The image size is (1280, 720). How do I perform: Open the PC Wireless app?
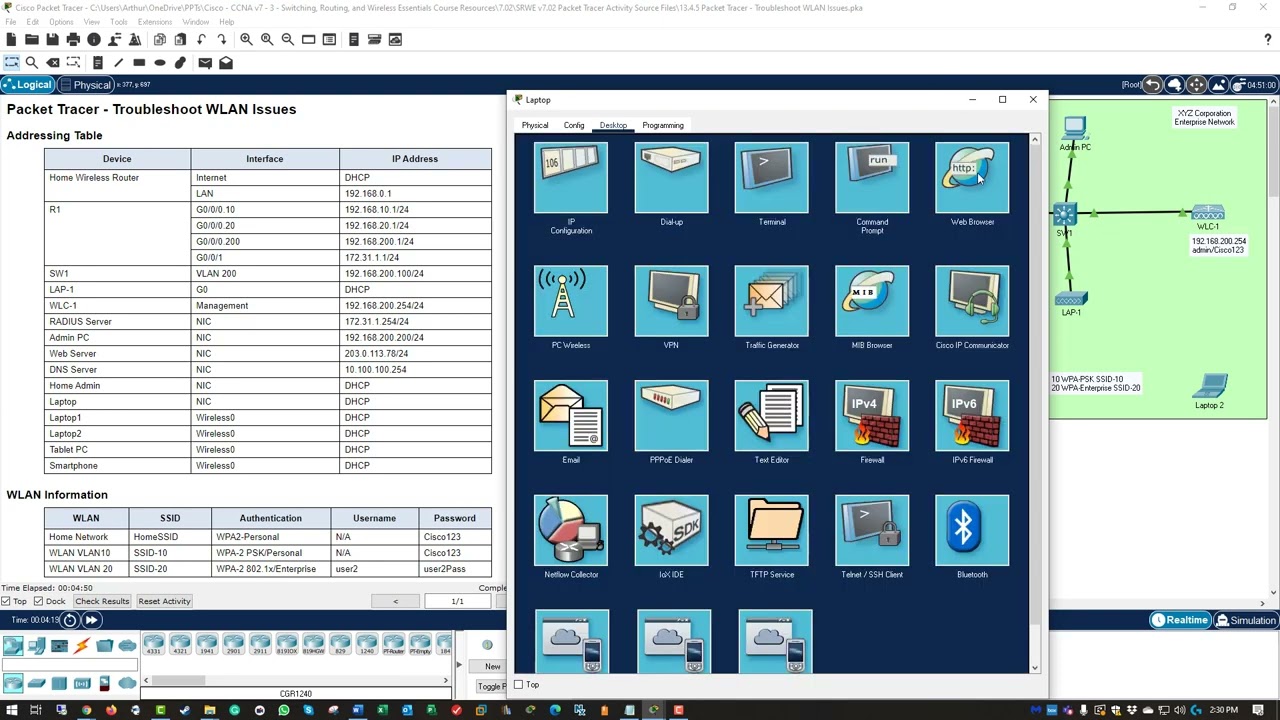coord(571,301)
